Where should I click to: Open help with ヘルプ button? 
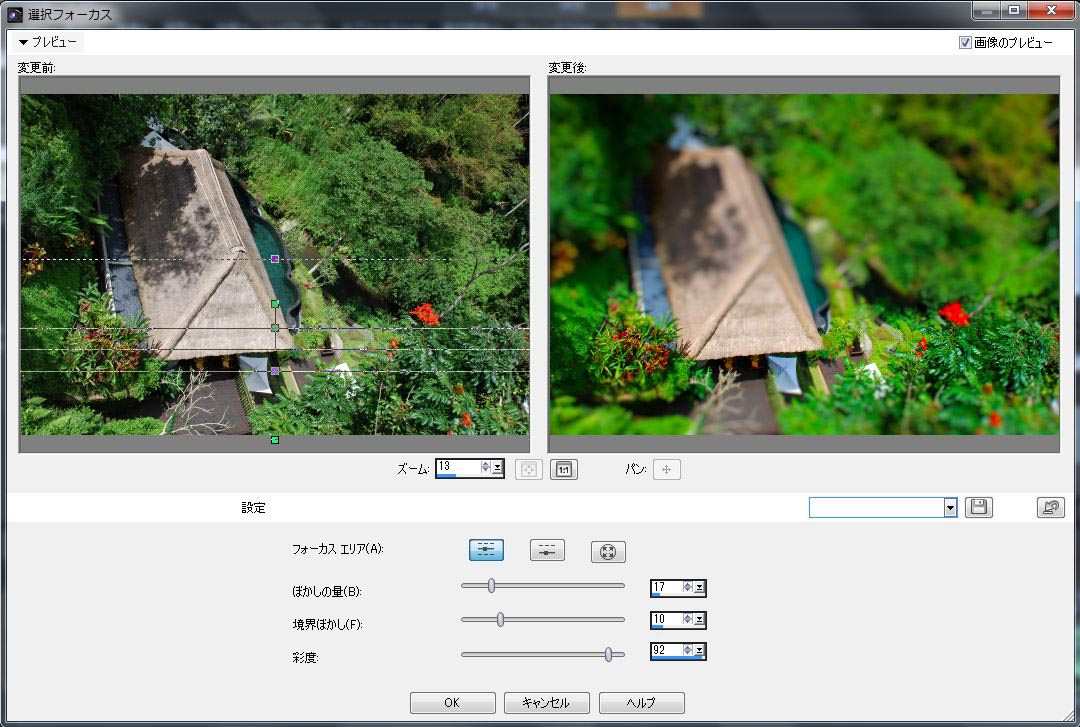tap(642, 703)
